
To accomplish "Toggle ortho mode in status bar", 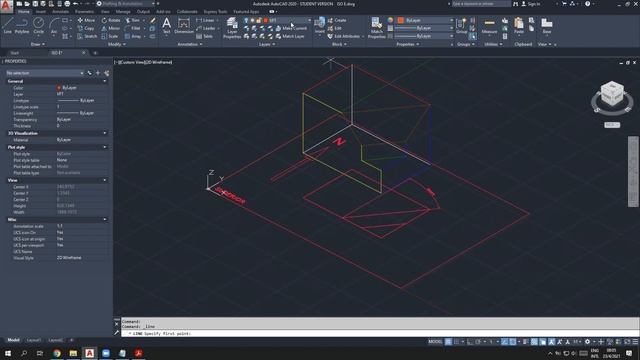I will [470, 342].
